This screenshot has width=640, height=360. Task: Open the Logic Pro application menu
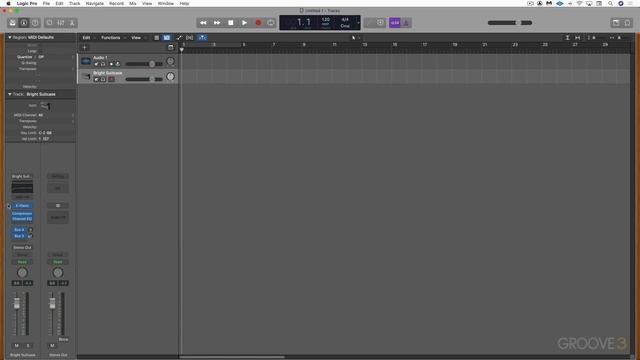coord(27,3)
